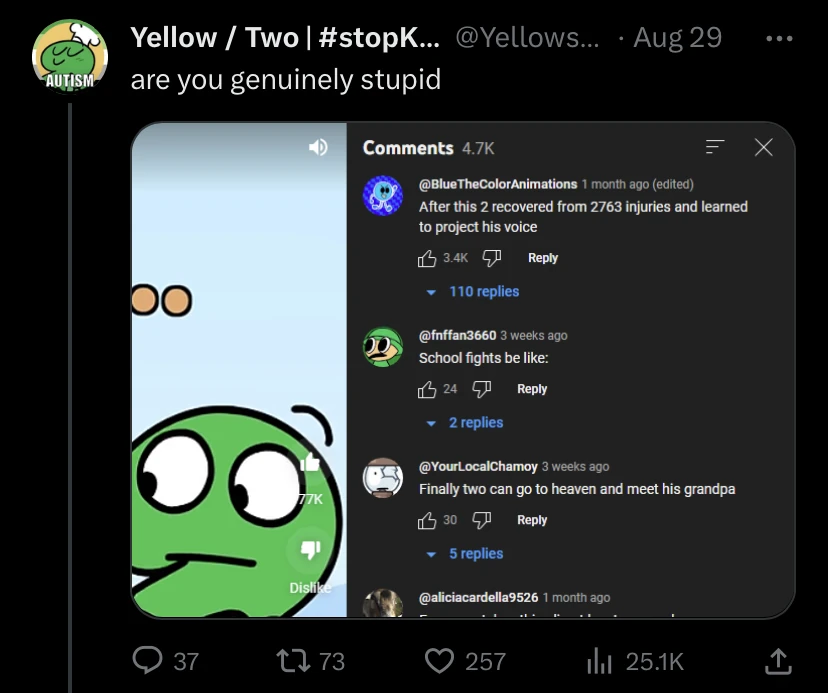Screen dimensions: 828x693
Task: Close the Comments panel
Action: click(763, 148)
